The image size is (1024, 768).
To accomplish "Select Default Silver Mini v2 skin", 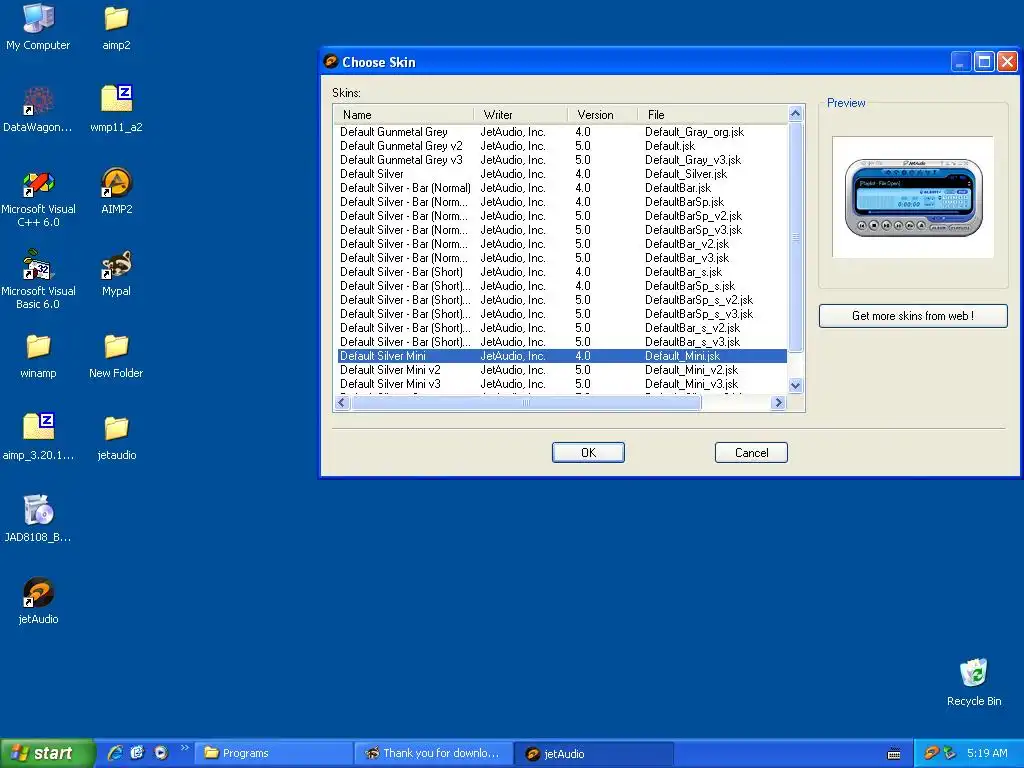I will tap(562, 370).
